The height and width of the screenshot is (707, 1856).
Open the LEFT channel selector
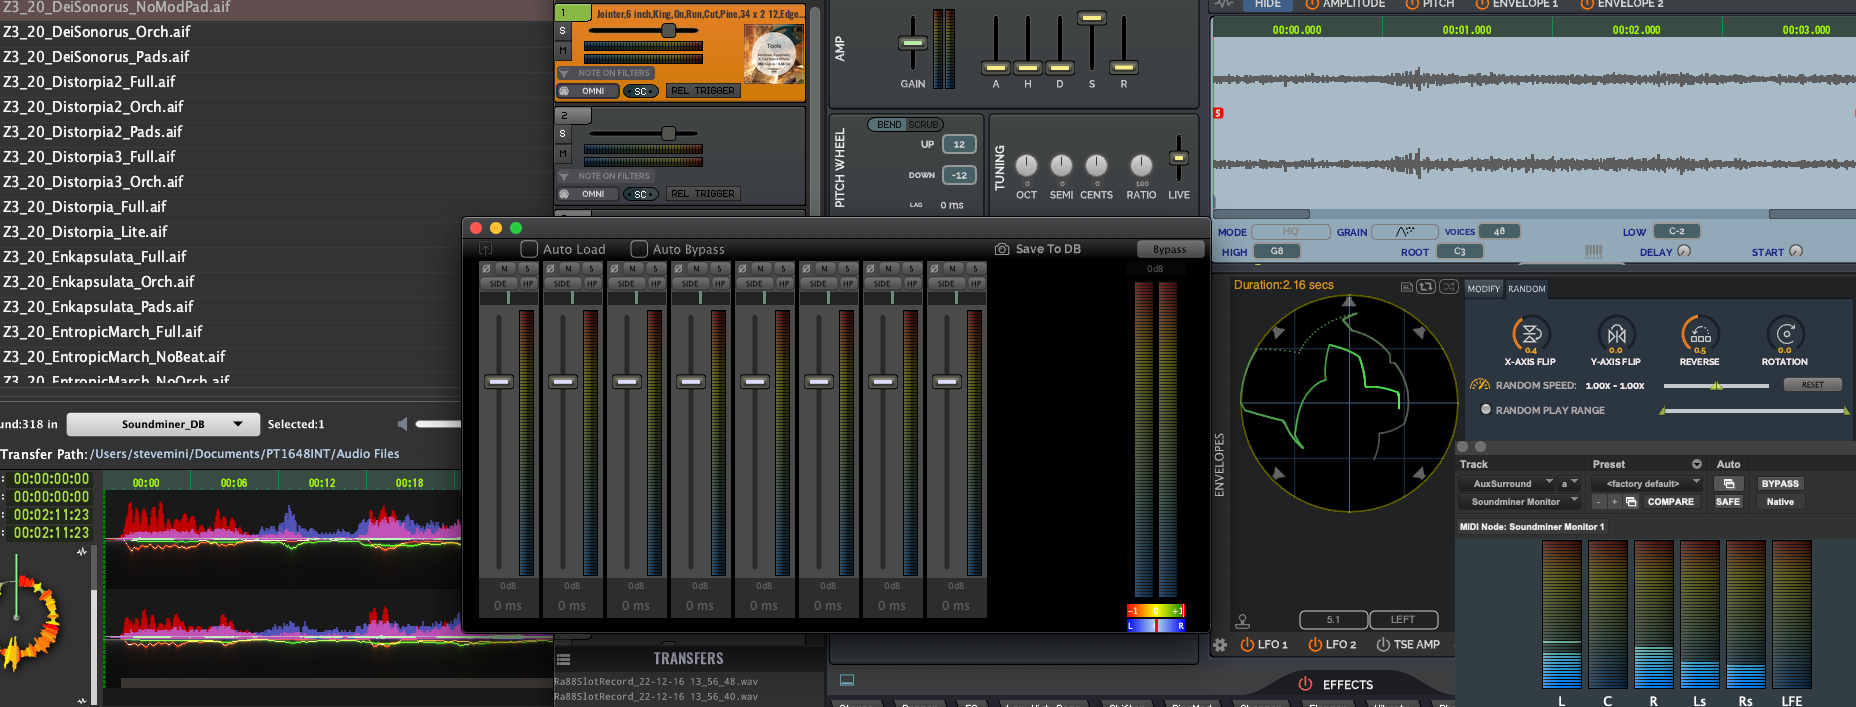coord(1403,620)
